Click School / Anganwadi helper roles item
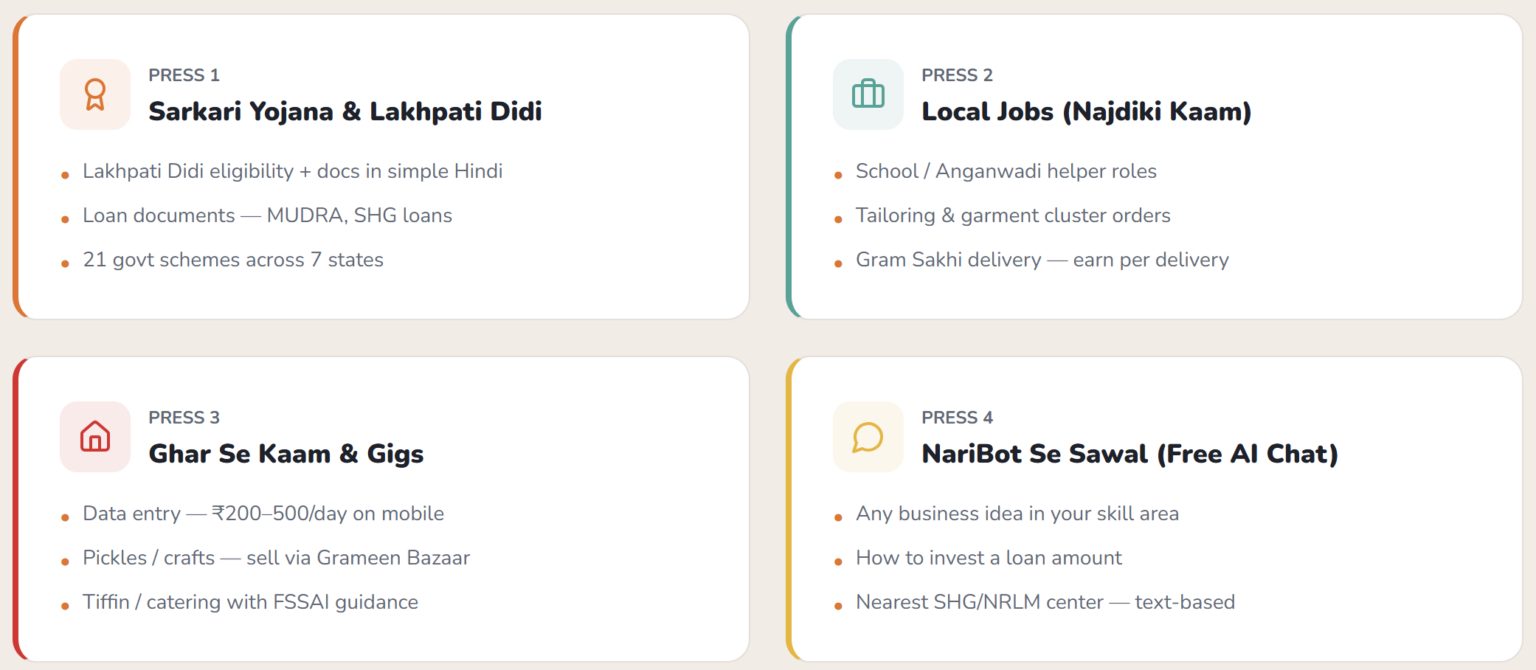Viewport: 1536px width, 670px height. 1006,171
